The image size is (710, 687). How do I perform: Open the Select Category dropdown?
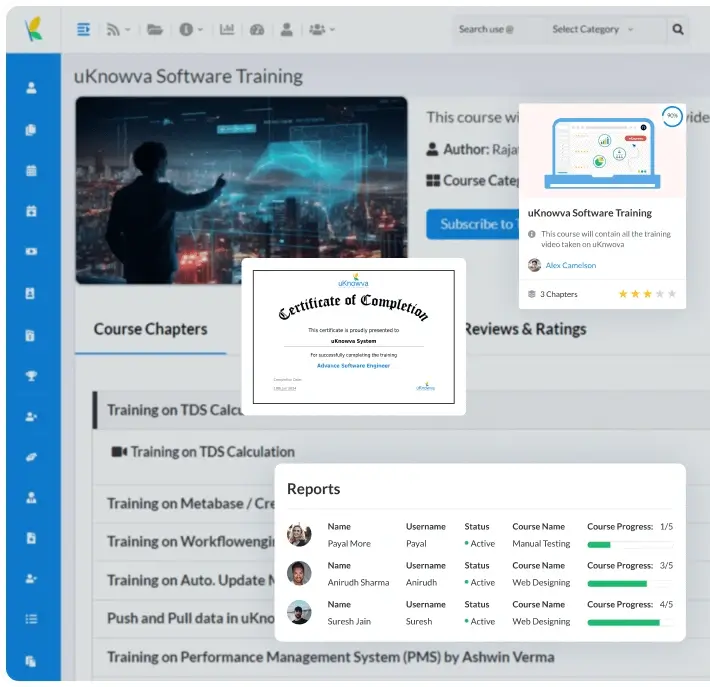[593, 29]
